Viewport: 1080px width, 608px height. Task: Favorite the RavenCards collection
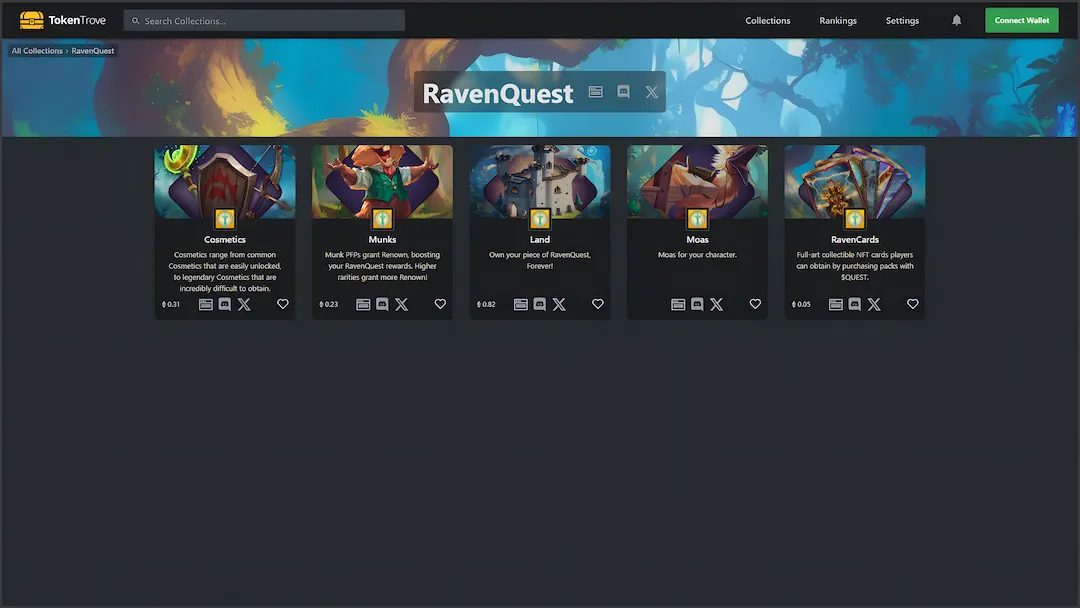(x=912, y=303)
